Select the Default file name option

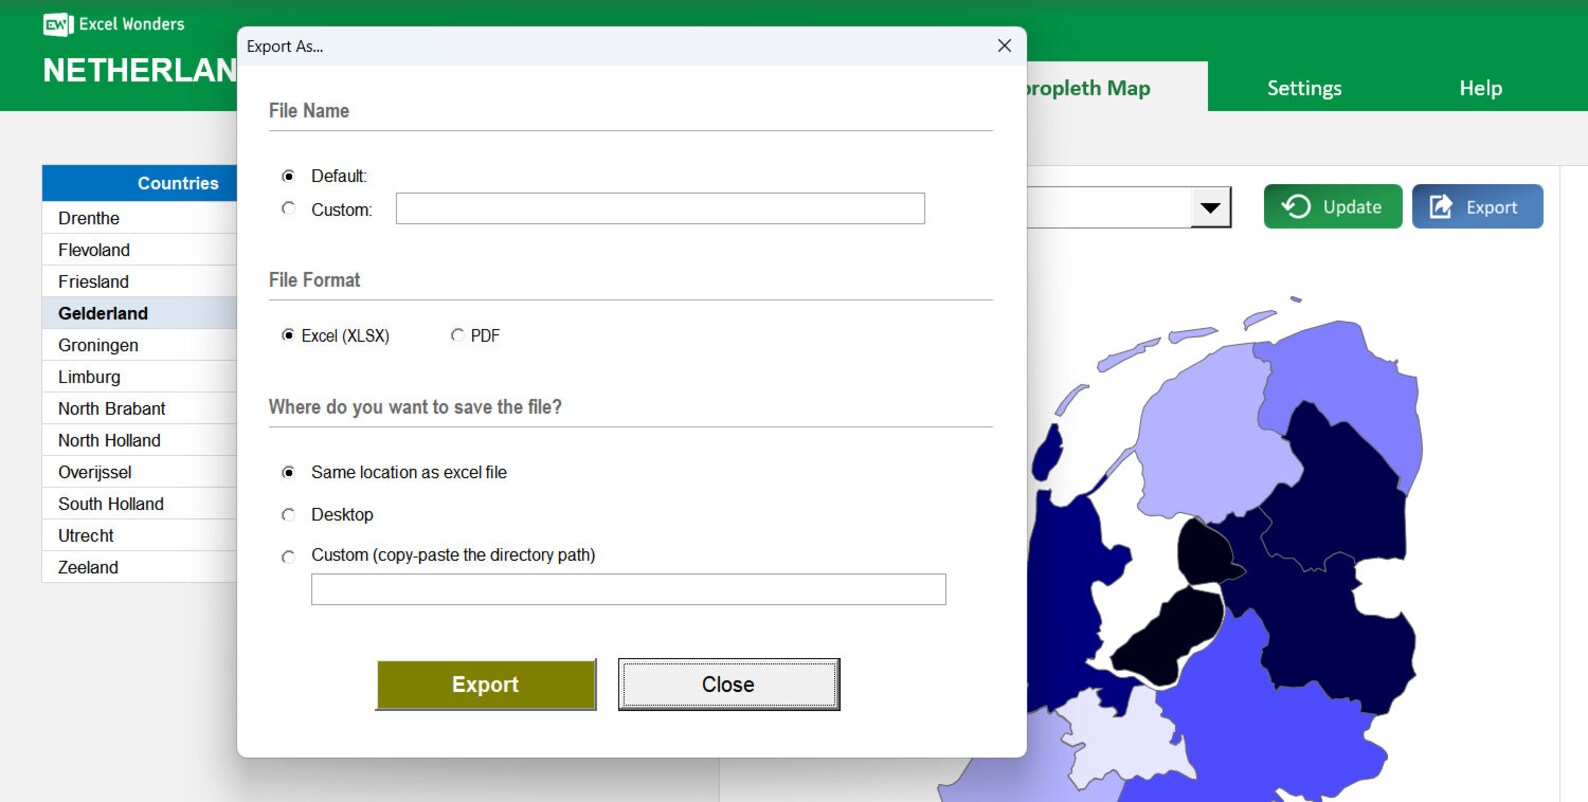[x=289, y=176]
